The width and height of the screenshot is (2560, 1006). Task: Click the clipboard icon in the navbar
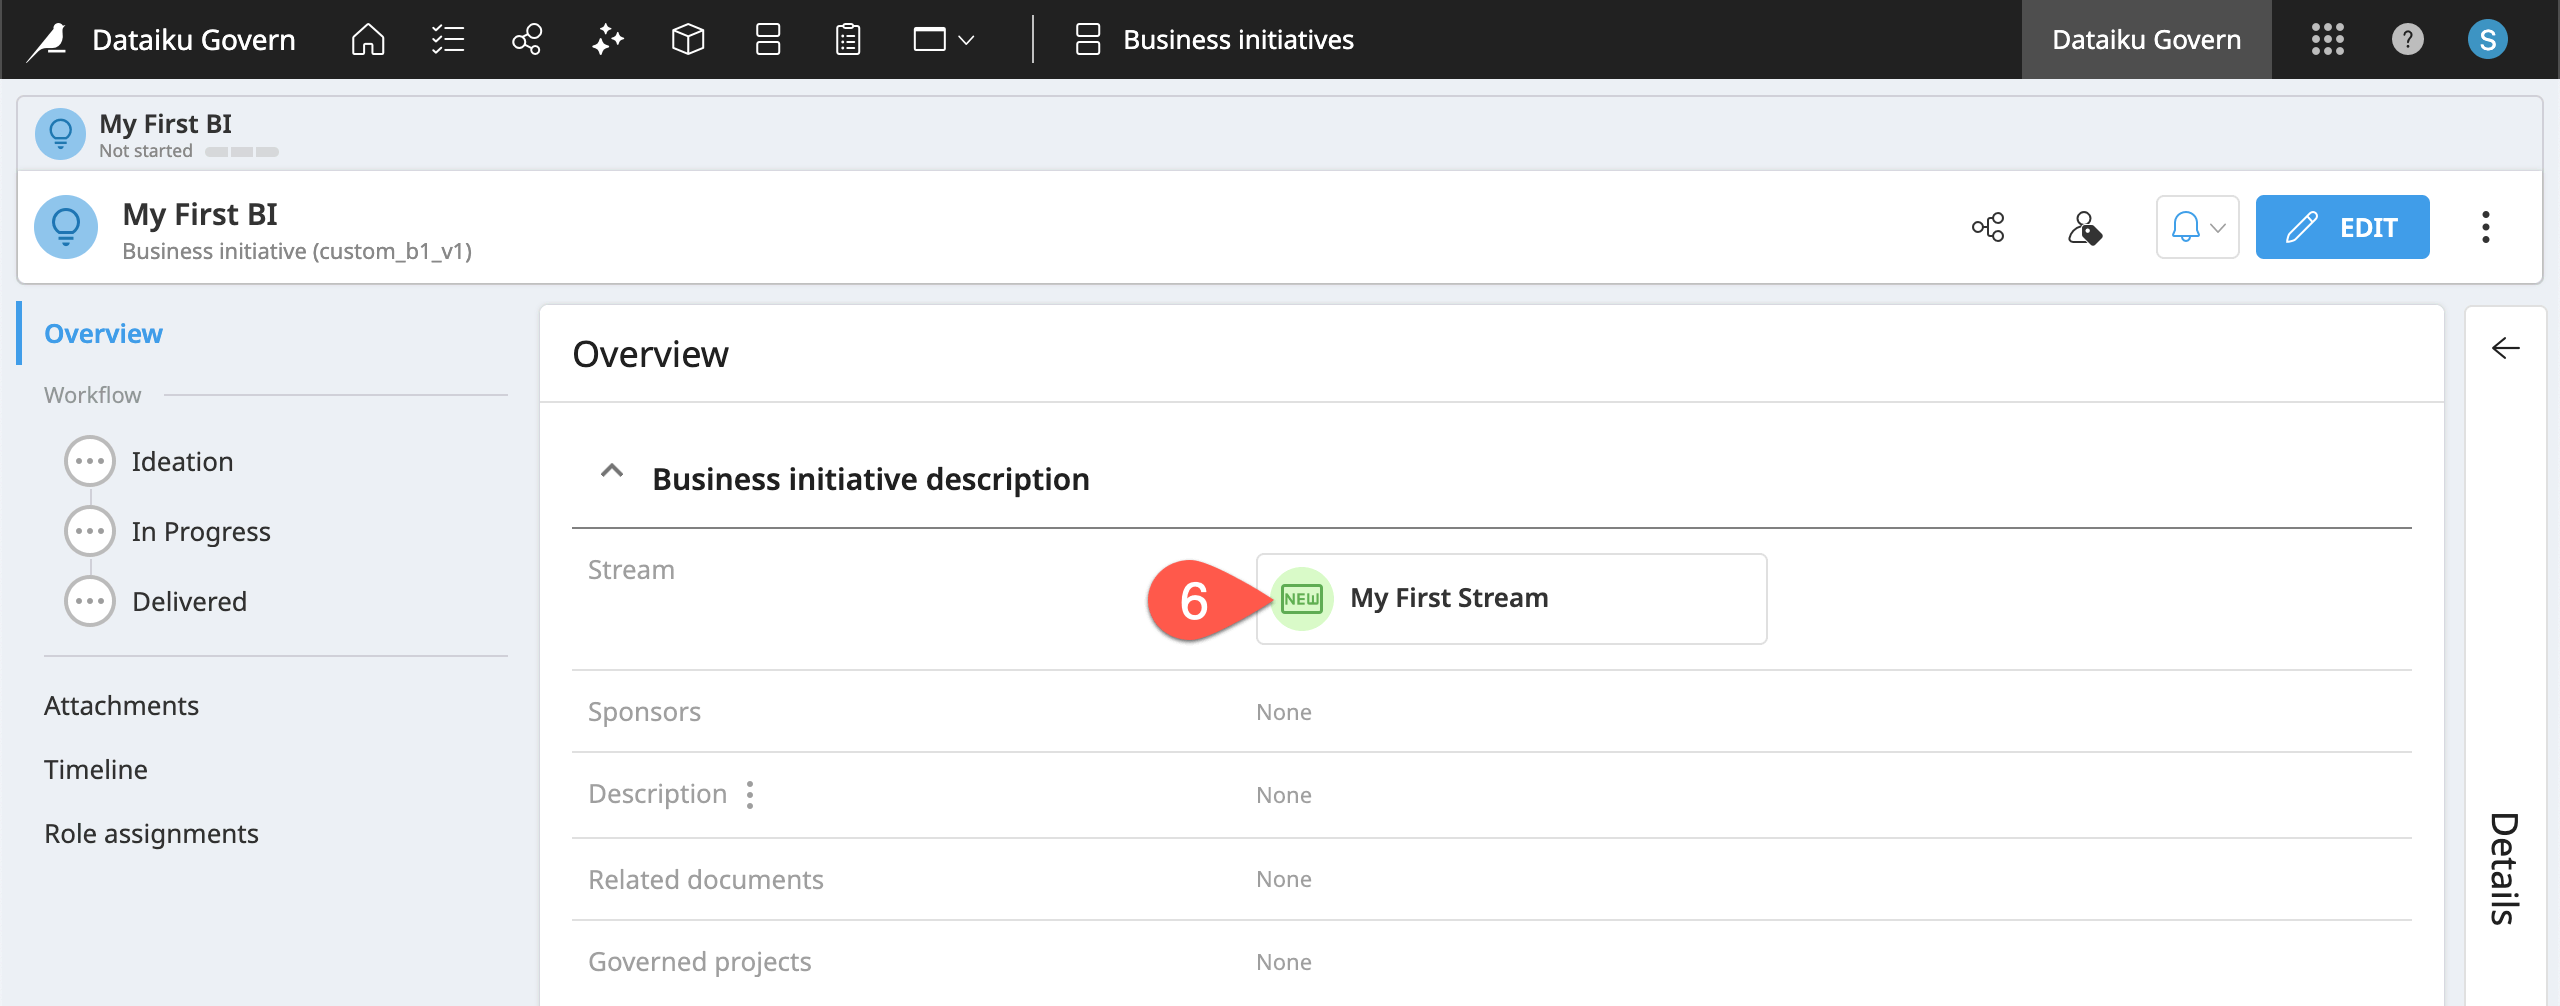tap(846, 39)
